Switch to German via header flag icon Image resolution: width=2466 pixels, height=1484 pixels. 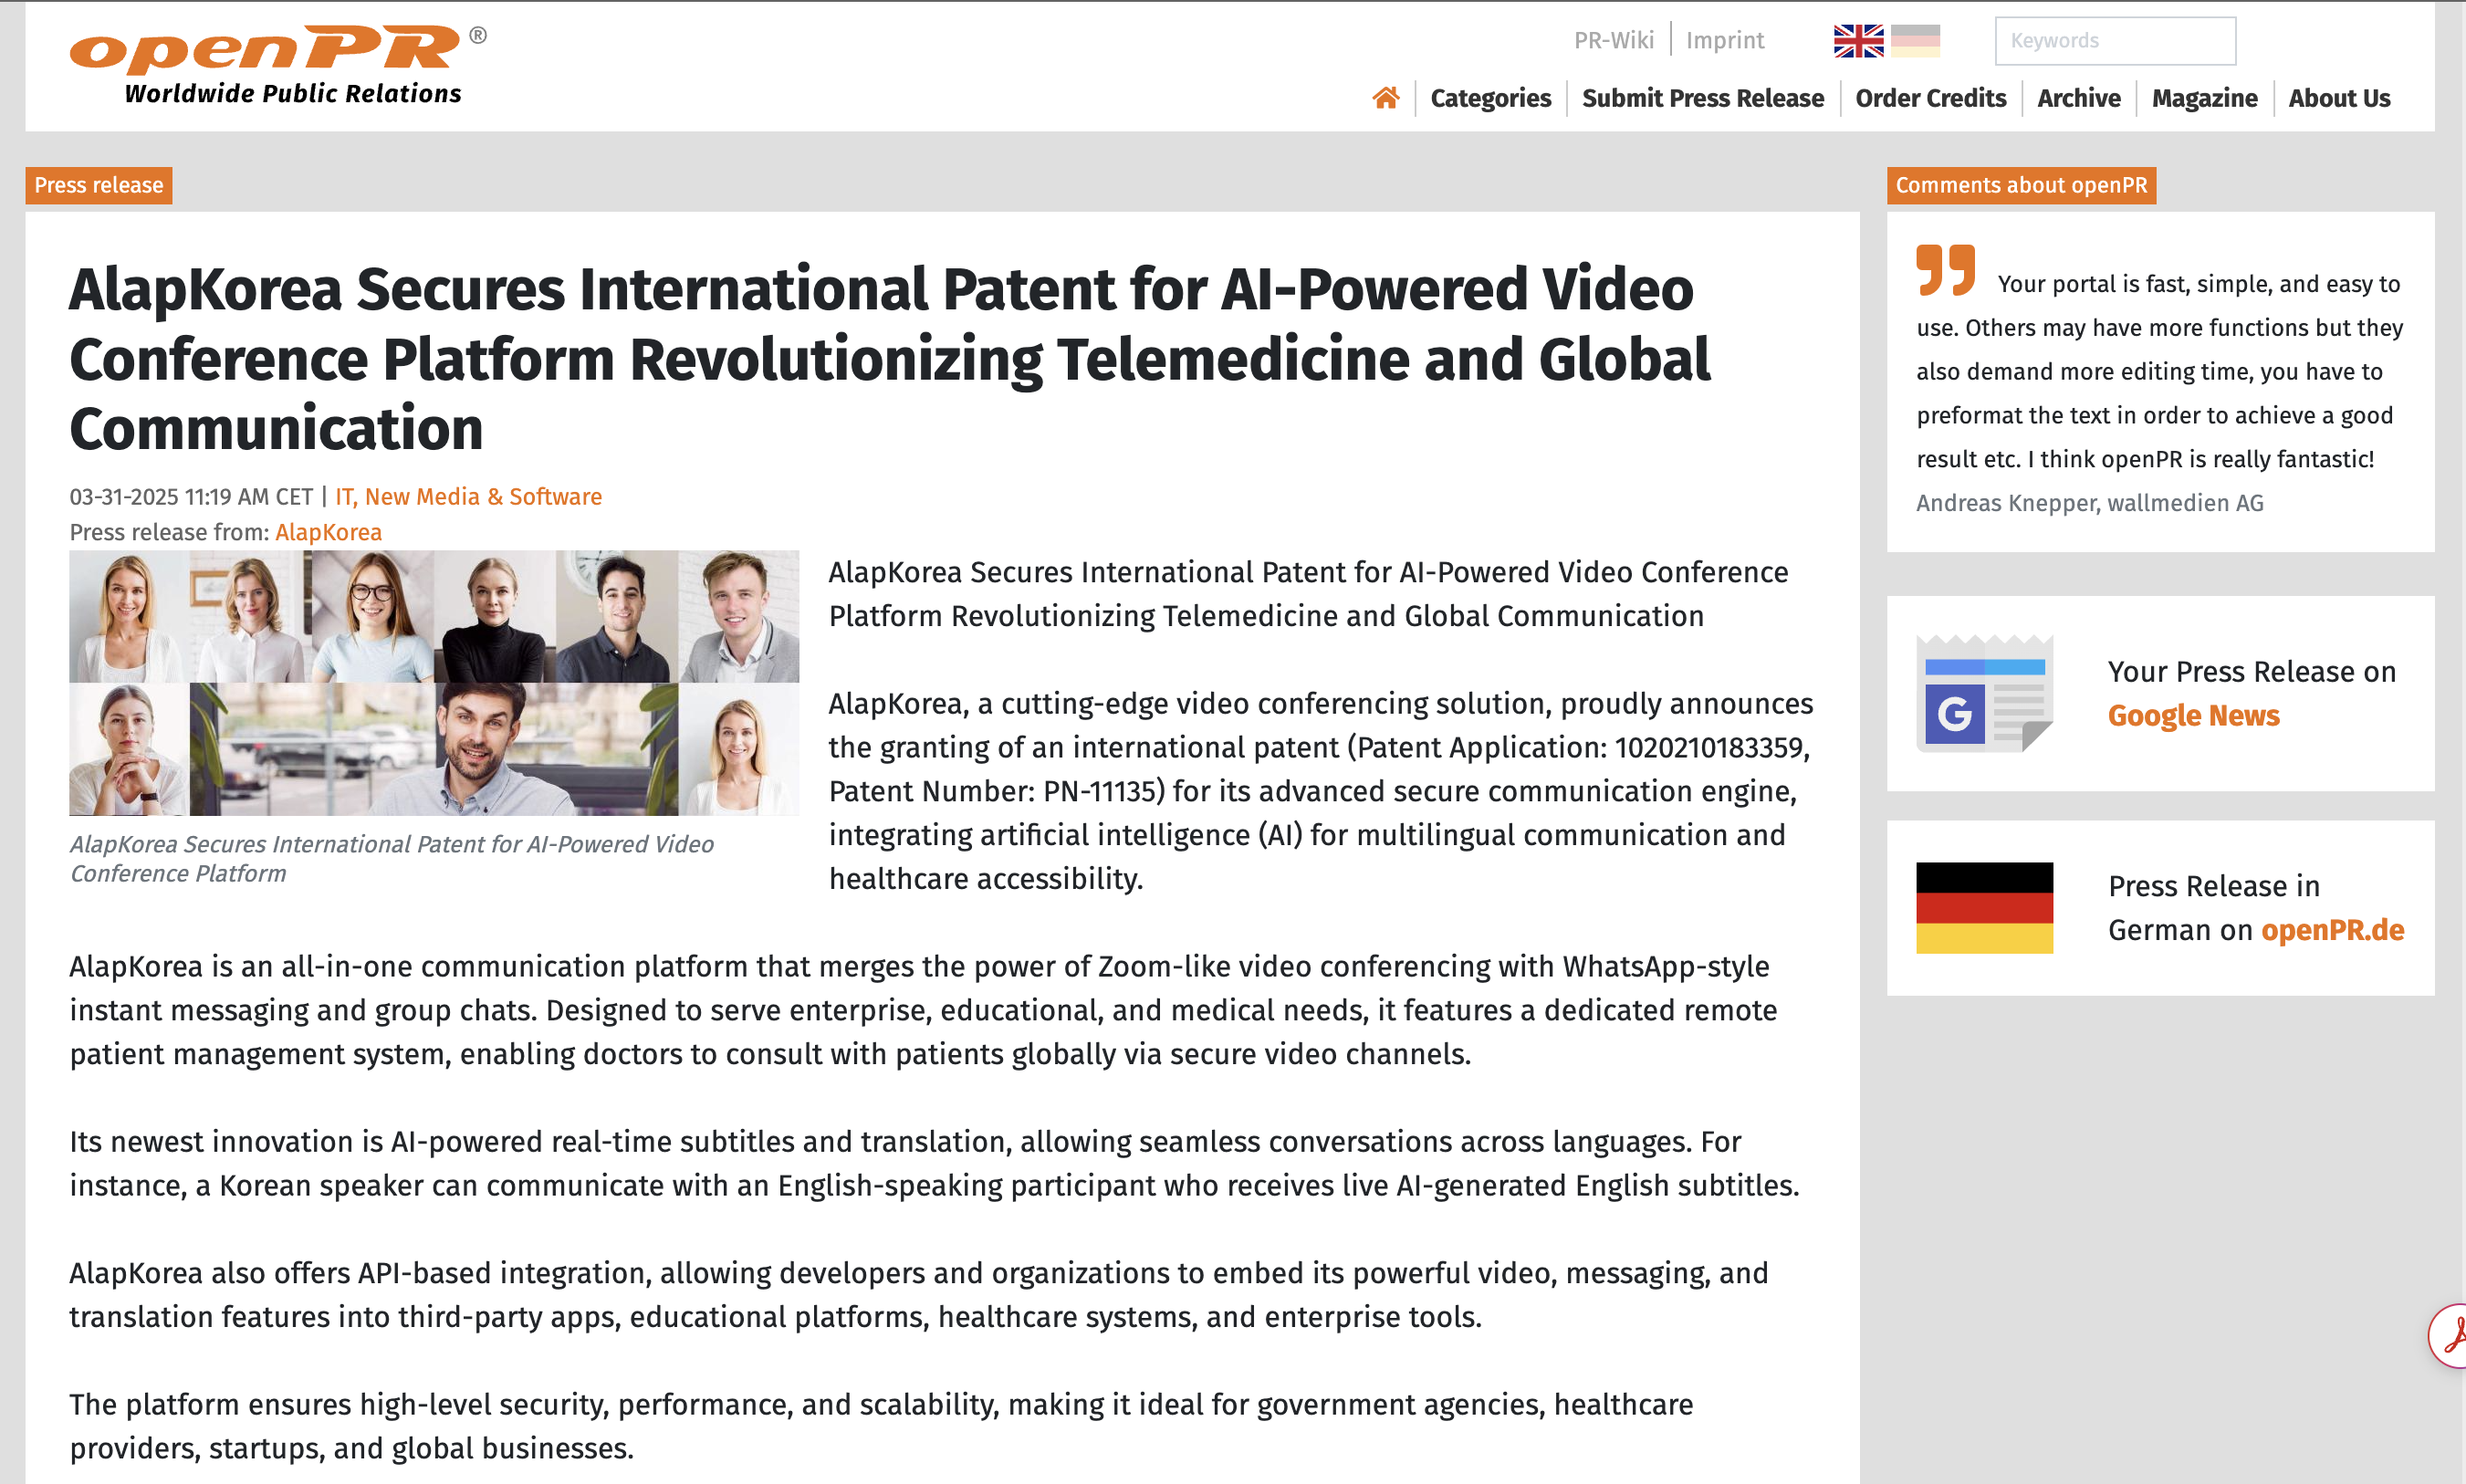click(1915, 41)
